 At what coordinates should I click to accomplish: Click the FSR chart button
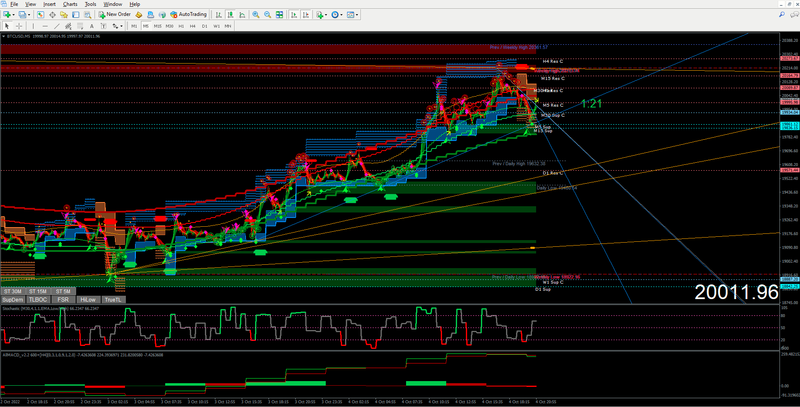63,299
